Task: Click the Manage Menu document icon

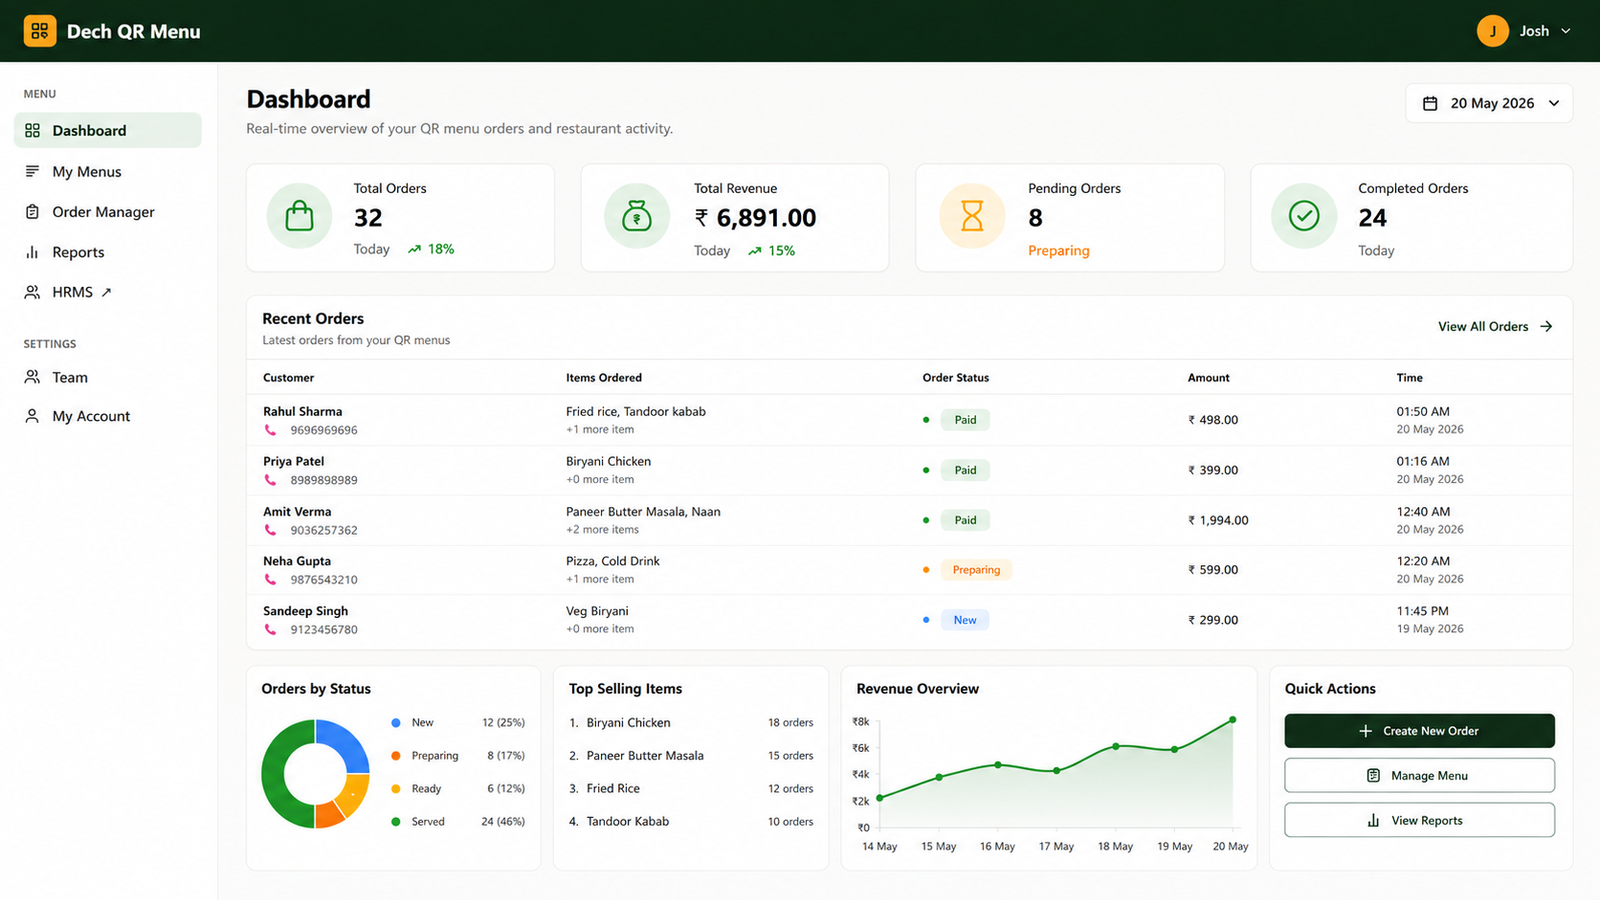Action: click(x=1373, y=776)
